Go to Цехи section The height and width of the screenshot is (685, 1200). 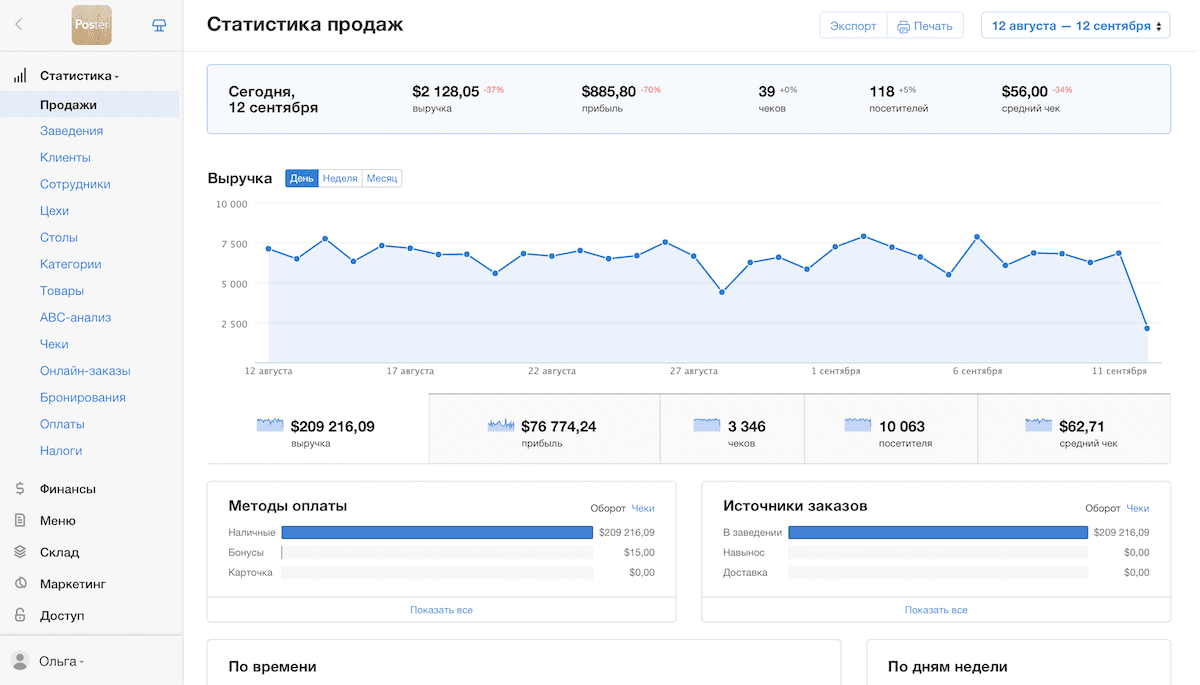point(54,211)
